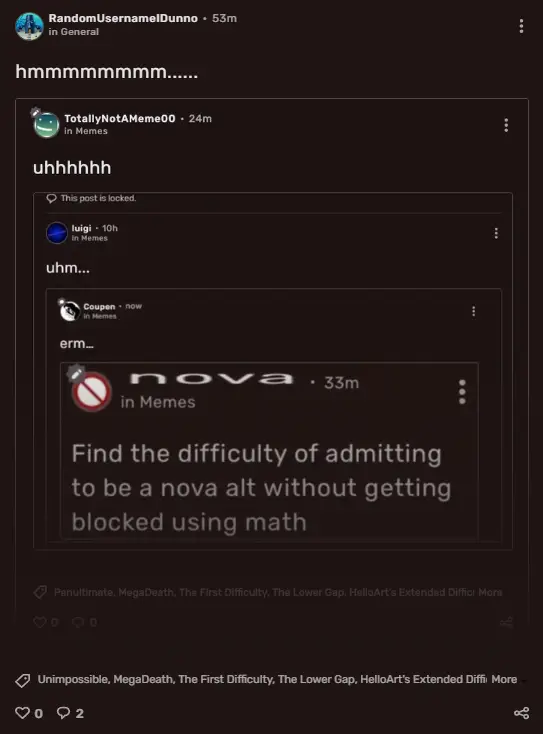
Task: Like RandomUsernameIDunno's post with the heart icon
Action: tap(22, 712)
